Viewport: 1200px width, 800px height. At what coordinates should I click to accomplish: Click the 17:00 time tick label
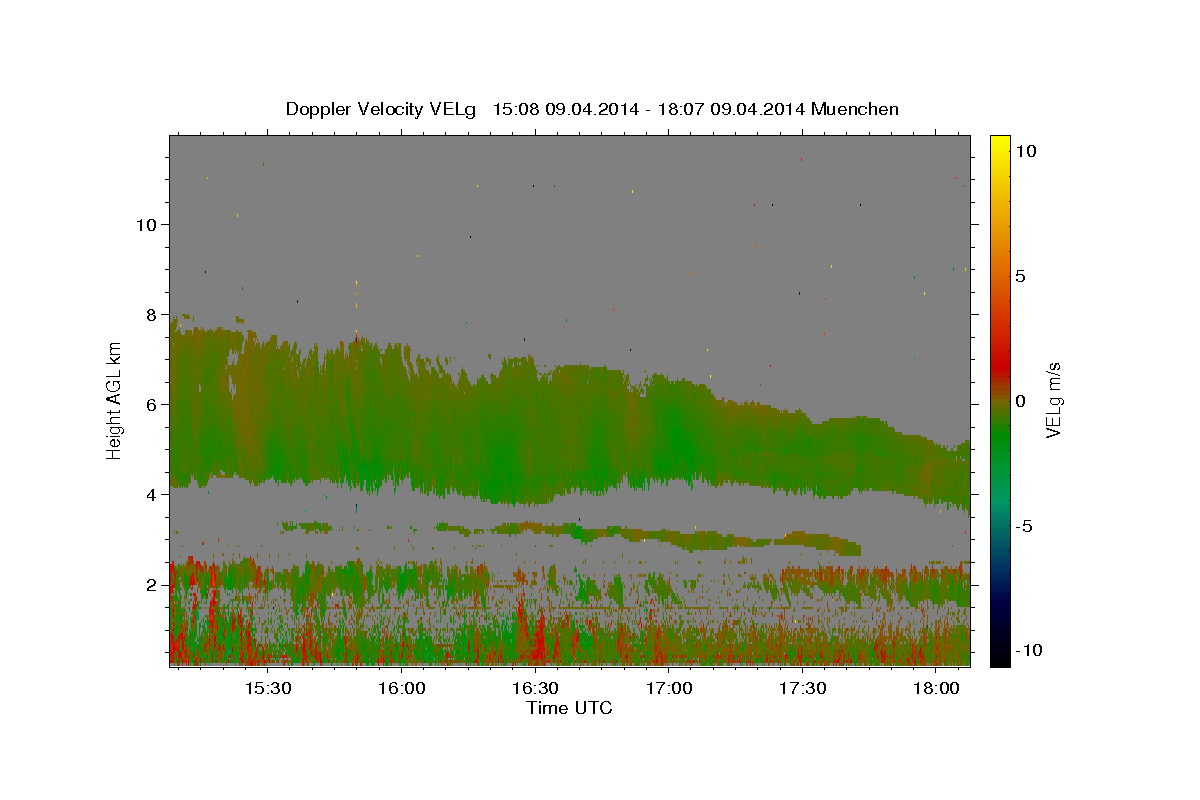pos(669,689)
